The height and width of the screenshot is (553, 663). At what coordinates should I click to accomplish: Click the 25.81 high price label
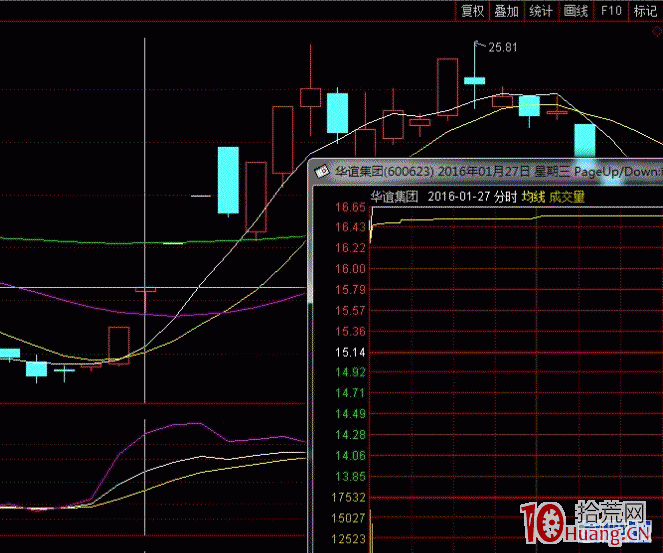[x=502, y=47]
